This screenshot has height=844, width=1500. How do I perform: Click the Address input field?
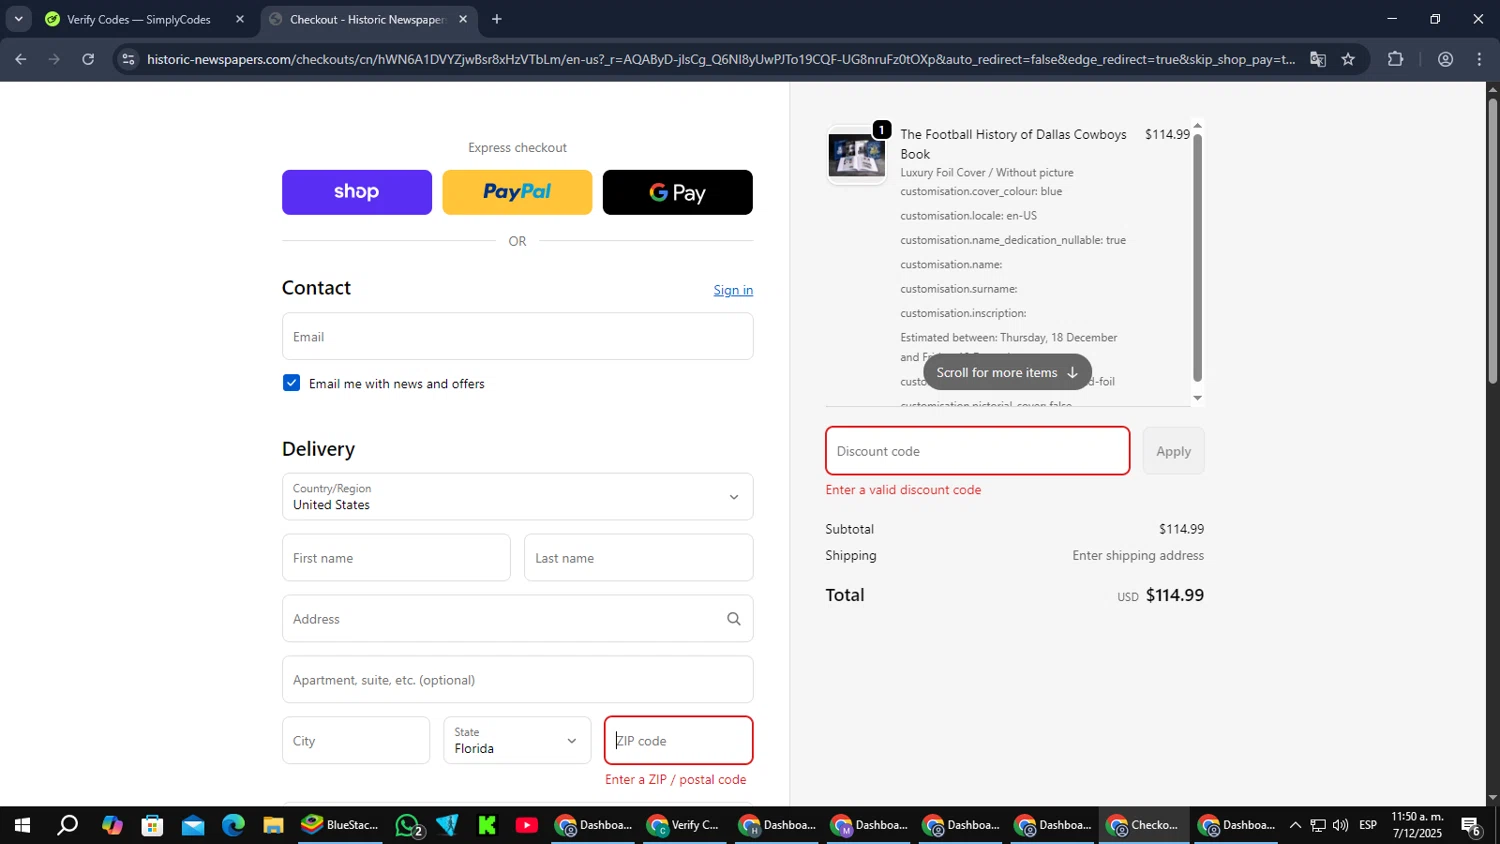[517, 619]
